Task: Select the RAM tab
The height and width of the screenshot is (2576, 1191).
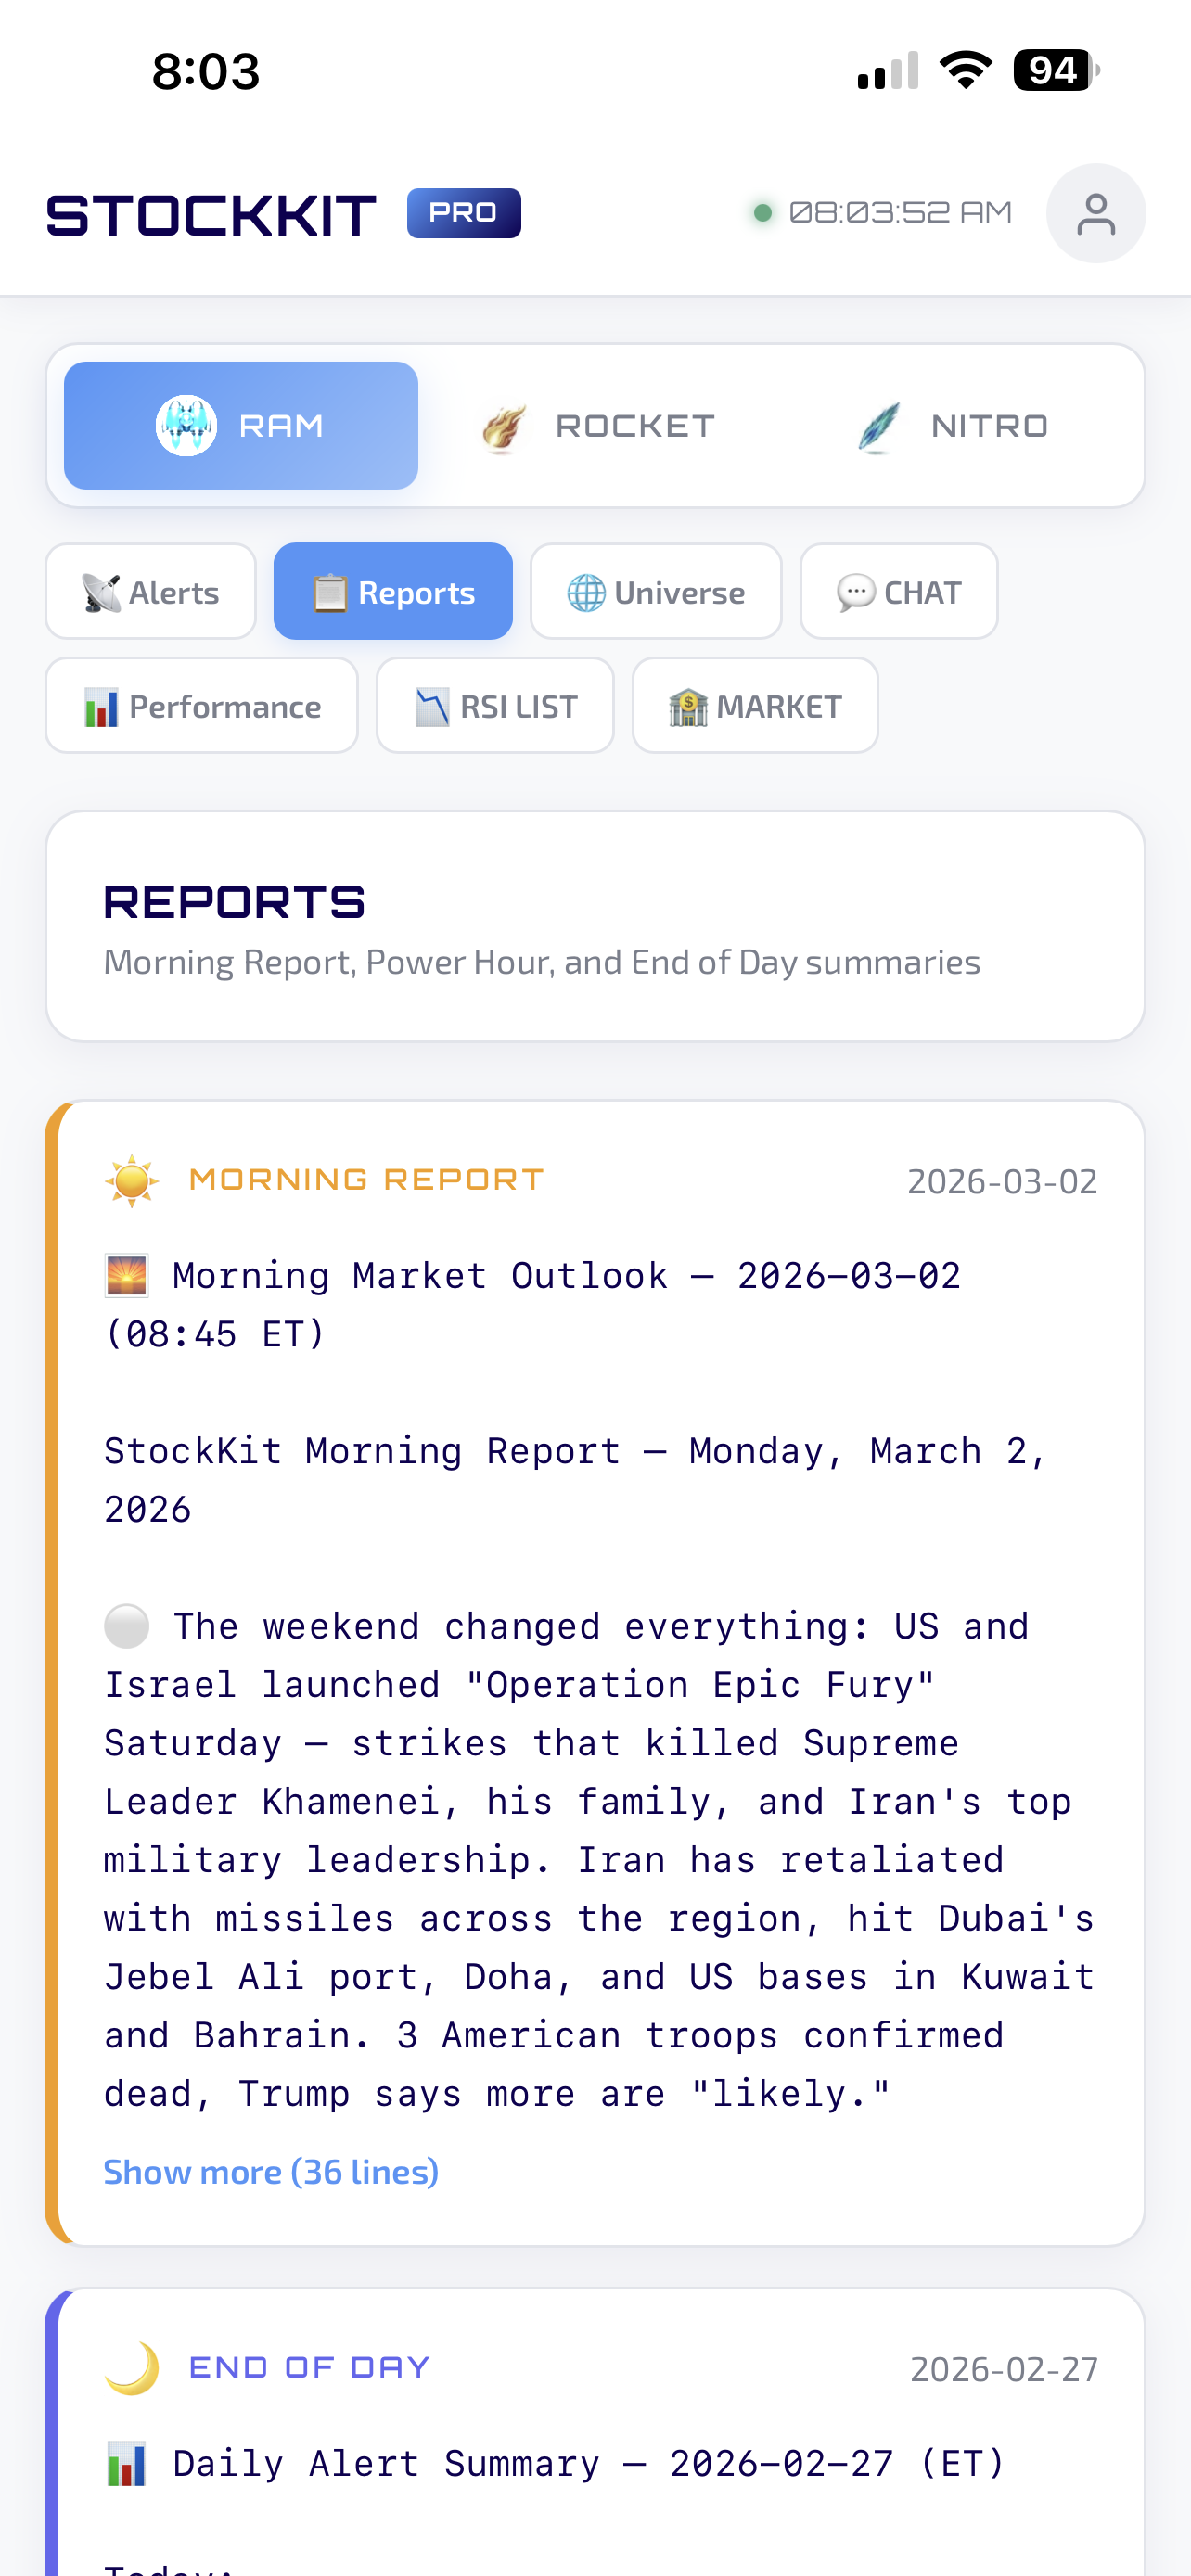Action: coord(240,424)
